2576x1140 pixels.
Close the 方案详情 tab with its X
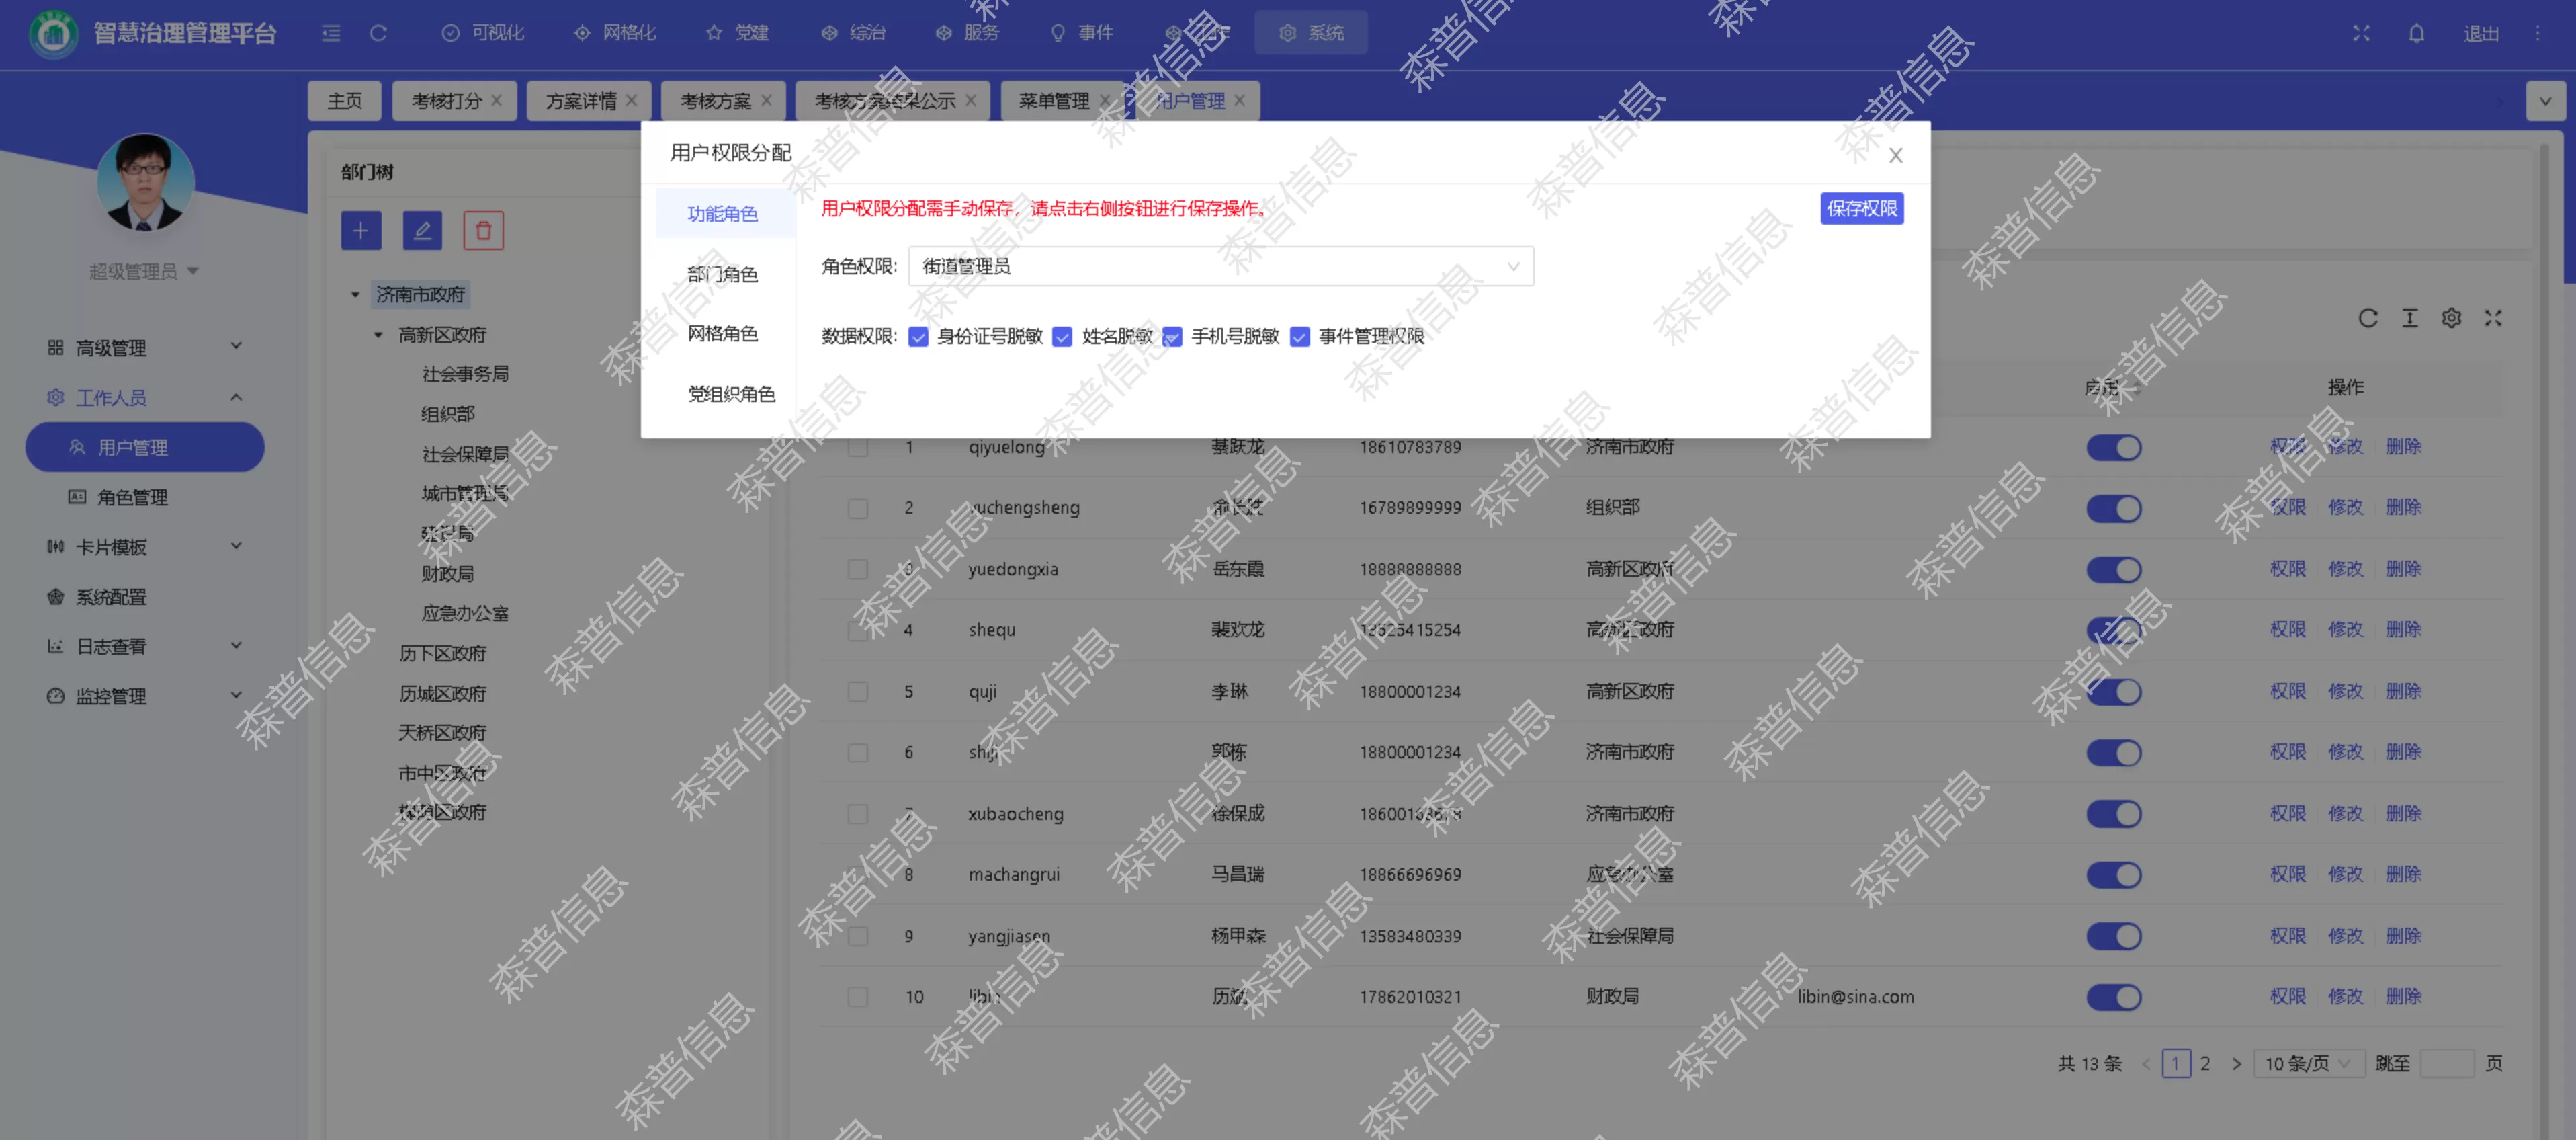pyautogui.click(x=631, y=101)
